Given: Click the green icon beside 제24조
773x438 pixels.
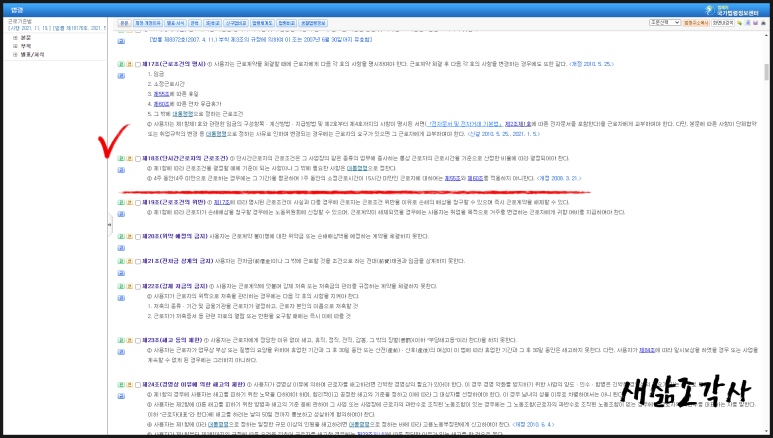Looking at the screenshot, I should pos(121,385).
